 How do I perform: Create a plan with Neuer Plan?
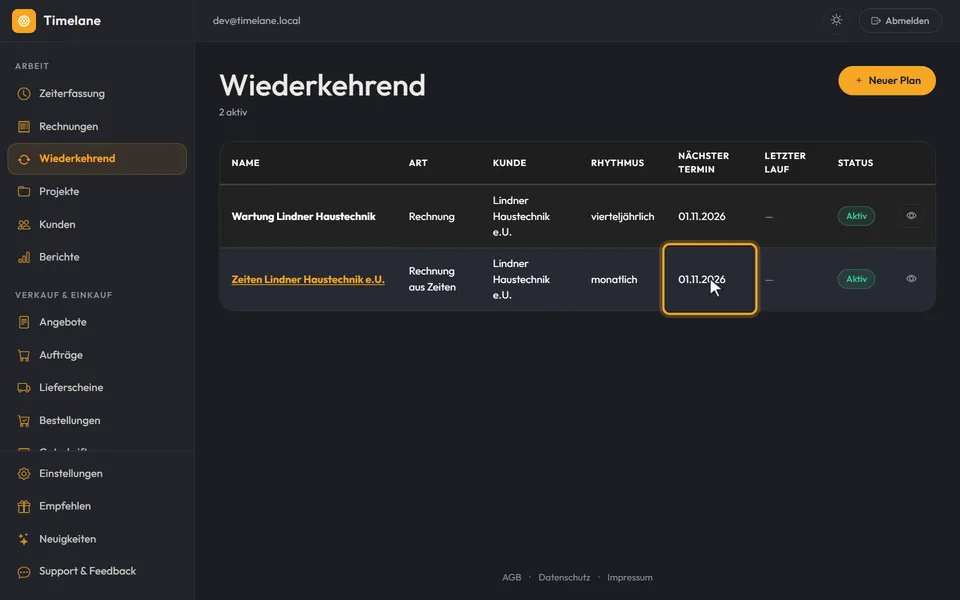[x=887, y=81]
